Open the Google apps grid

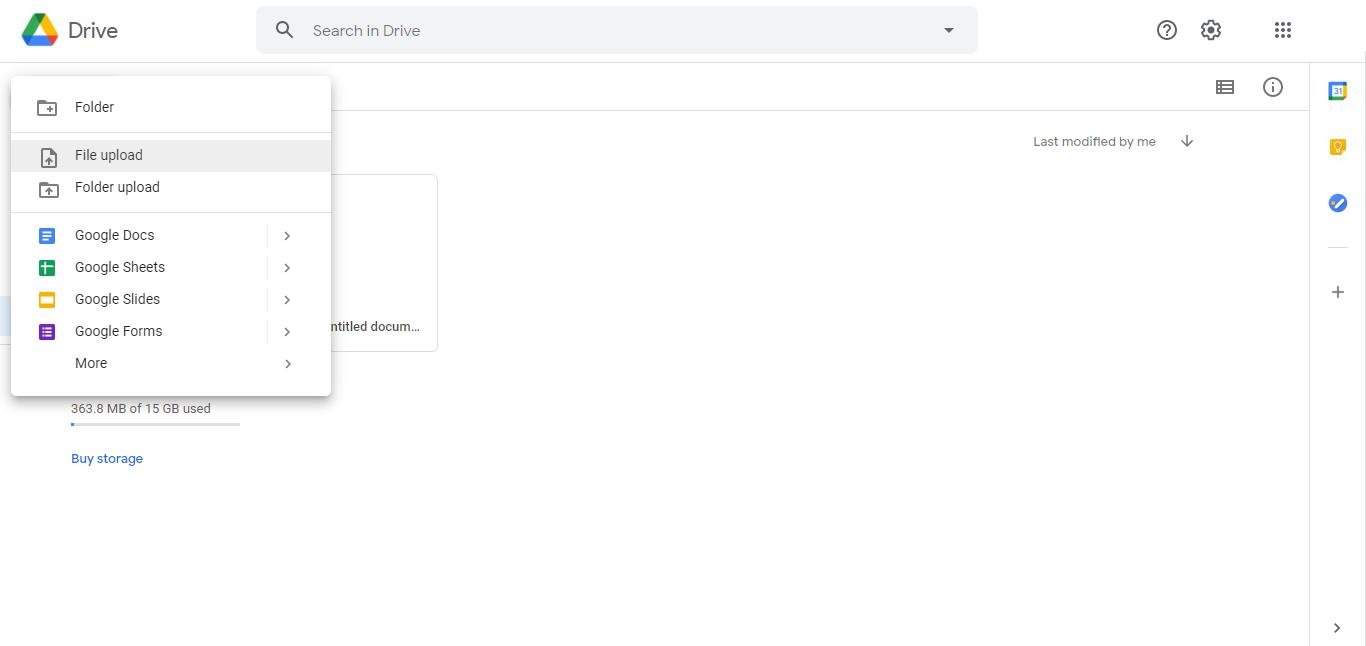[1283, 30]
